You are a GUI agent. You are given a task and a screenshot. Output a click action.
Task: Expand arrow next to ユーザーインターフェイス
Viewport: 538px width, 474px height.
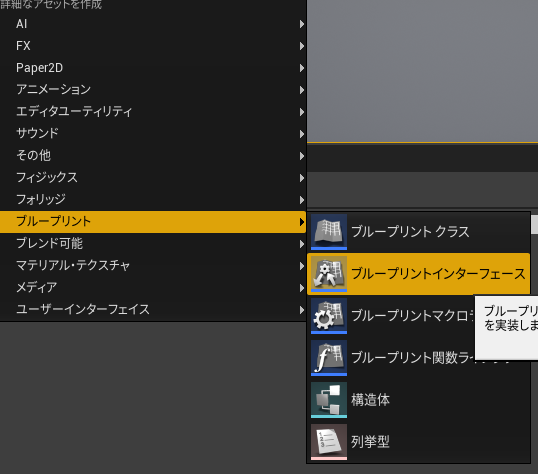(x=302, y=310)
